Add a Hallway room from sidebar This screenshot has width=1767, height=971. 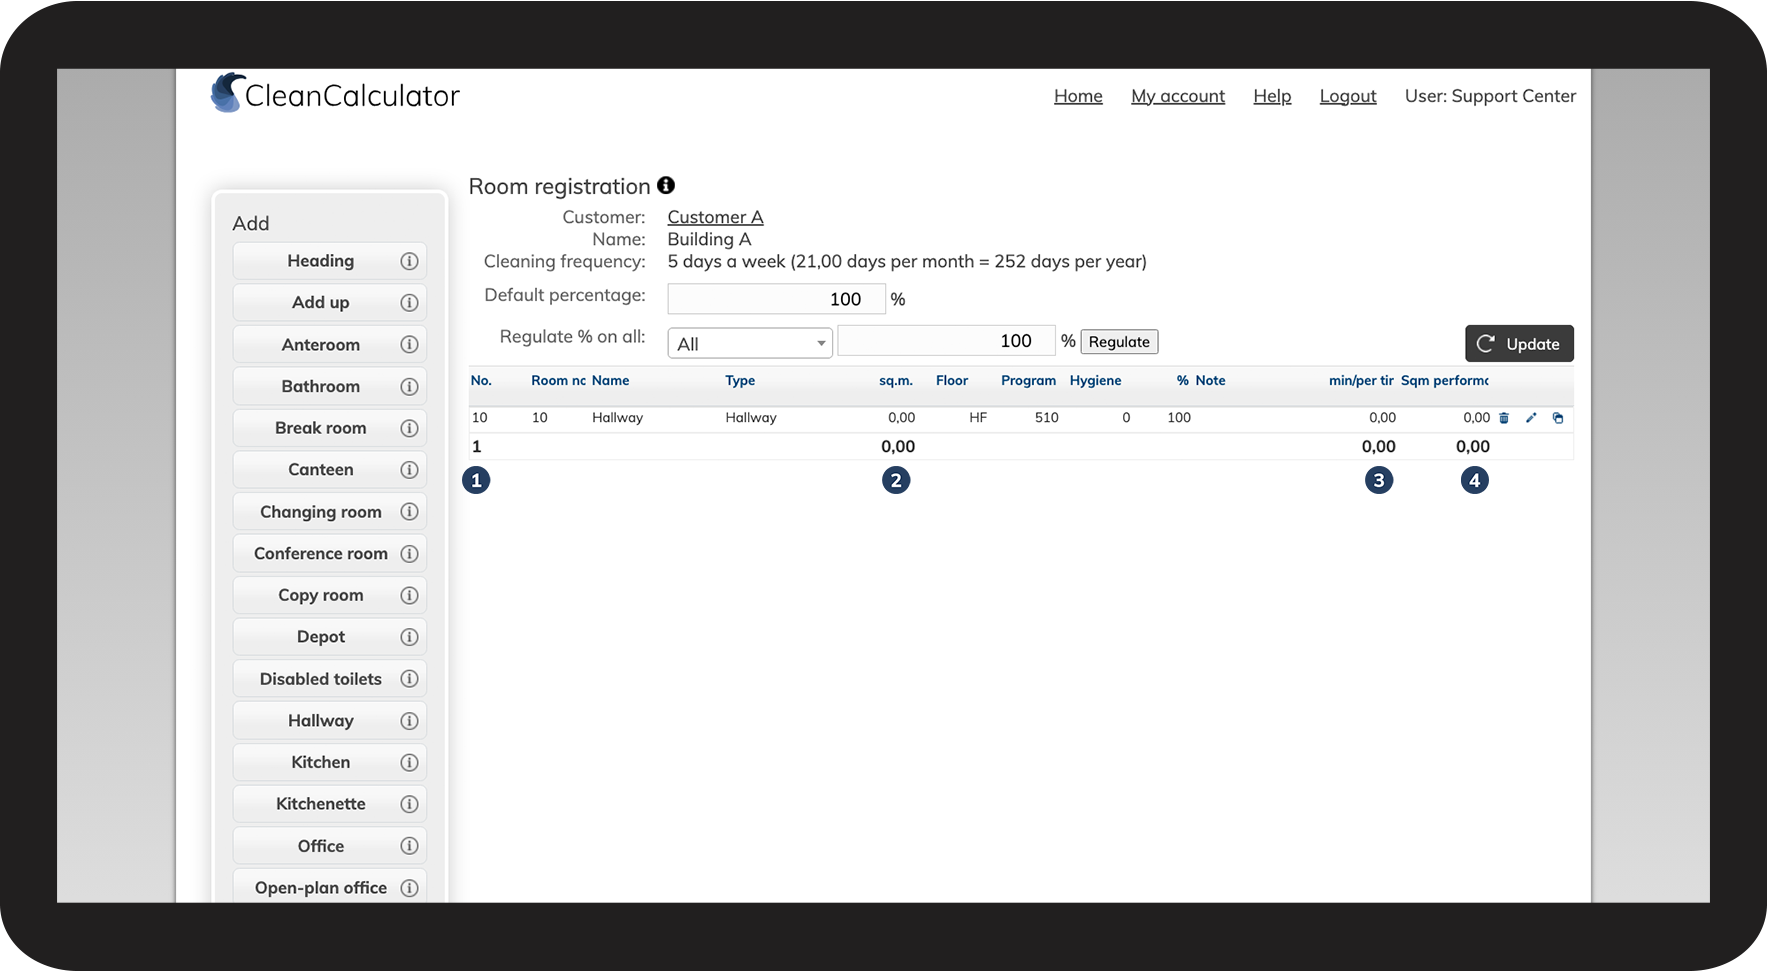(x=321, y=720)
